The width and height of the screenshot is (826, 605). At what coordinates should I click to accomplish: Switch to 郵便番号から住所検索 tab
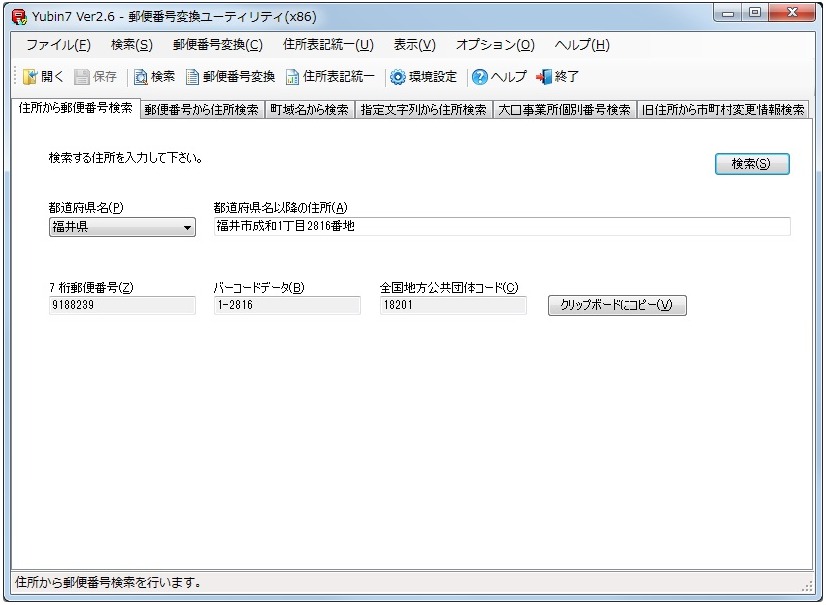coord(201,110)
